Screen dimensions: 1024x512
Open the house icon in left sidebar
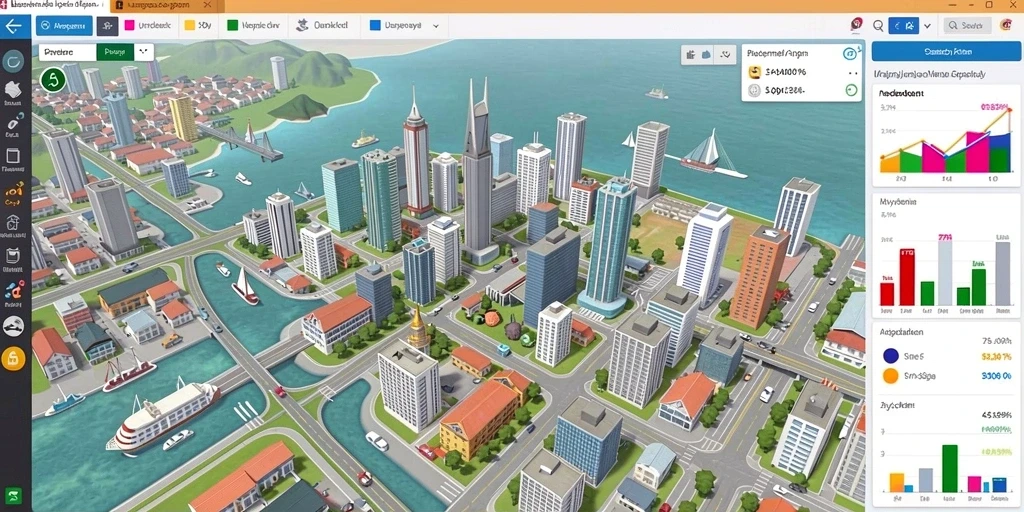click(13, 223)
